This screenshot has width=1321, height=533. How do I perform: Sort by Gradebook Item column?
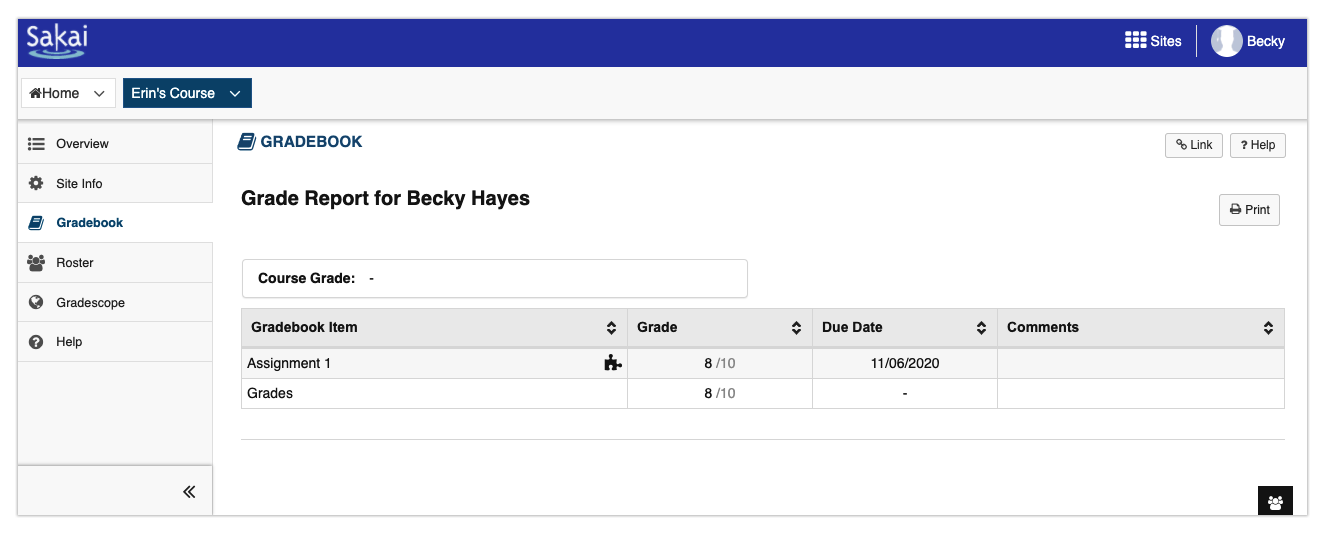pos(611,328)
